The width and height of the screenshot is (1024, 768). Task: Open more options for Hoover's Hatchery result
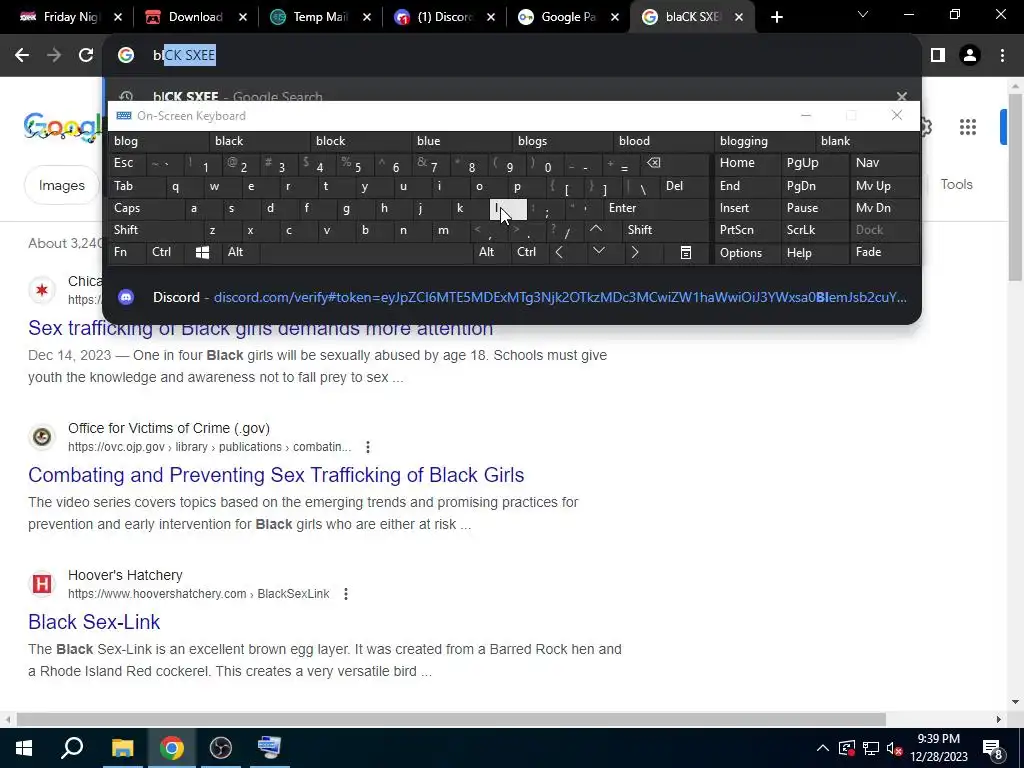pos(345,594)
